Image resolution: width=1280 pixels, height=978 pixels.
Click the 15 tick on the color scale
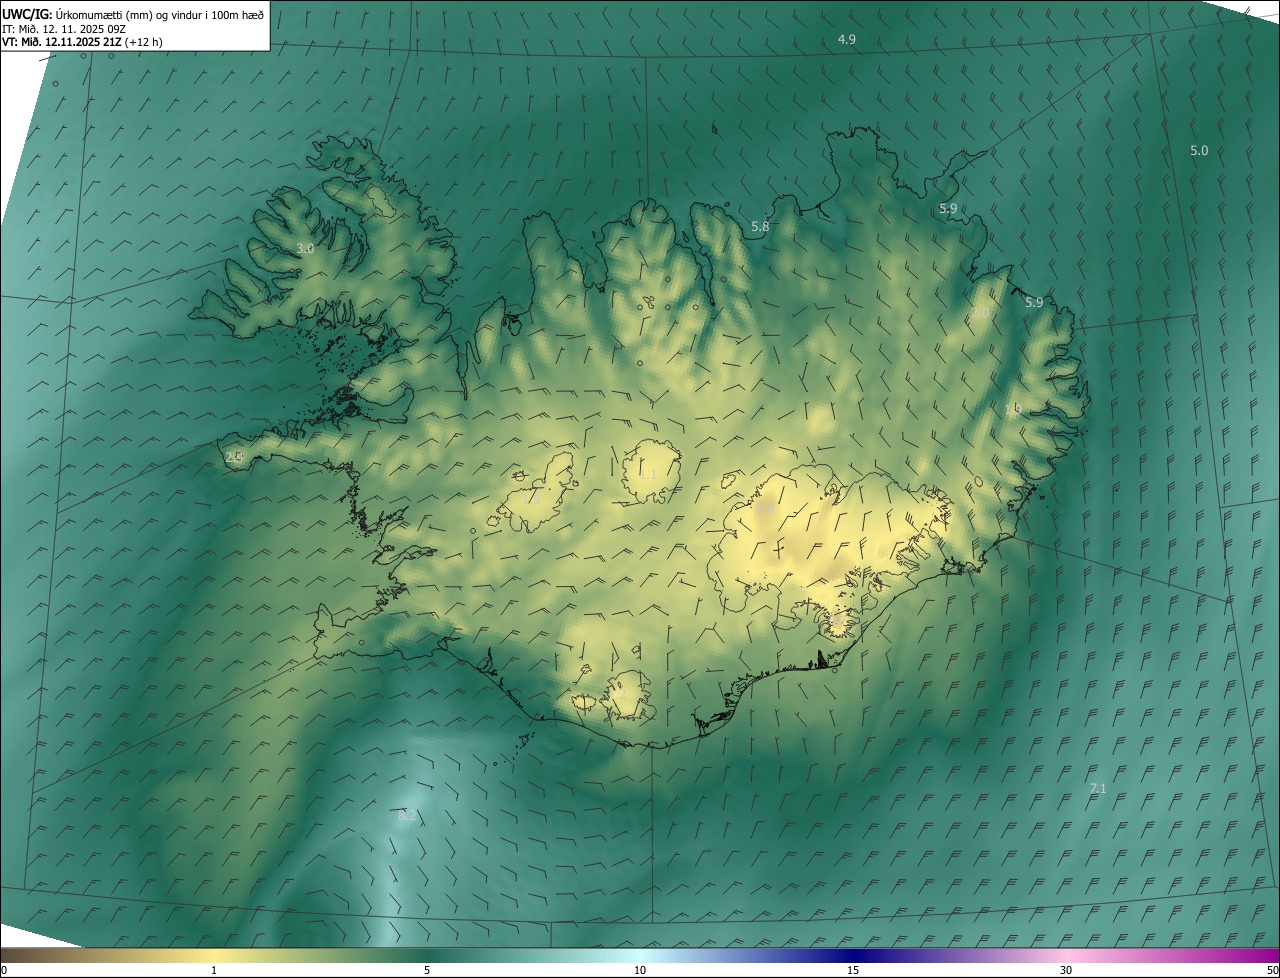point(853,970)
